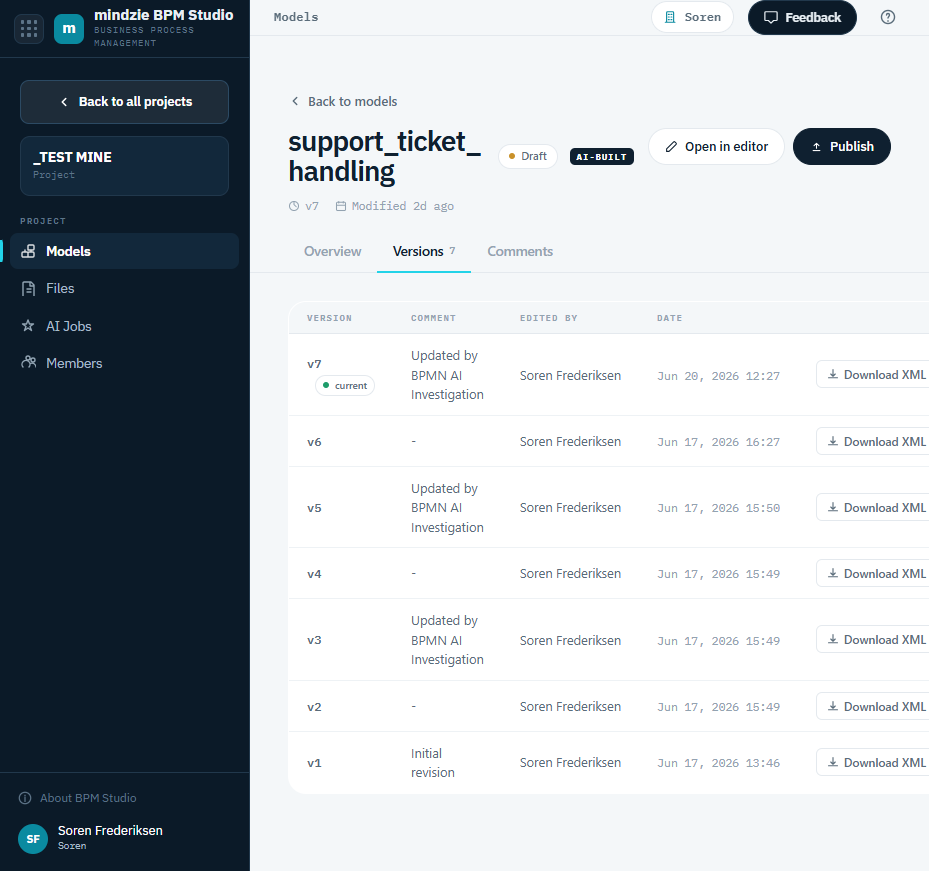Screen dimensions: 929x871
Task: Open the app launcher grid icon
Action: click(x=28, y=28)
